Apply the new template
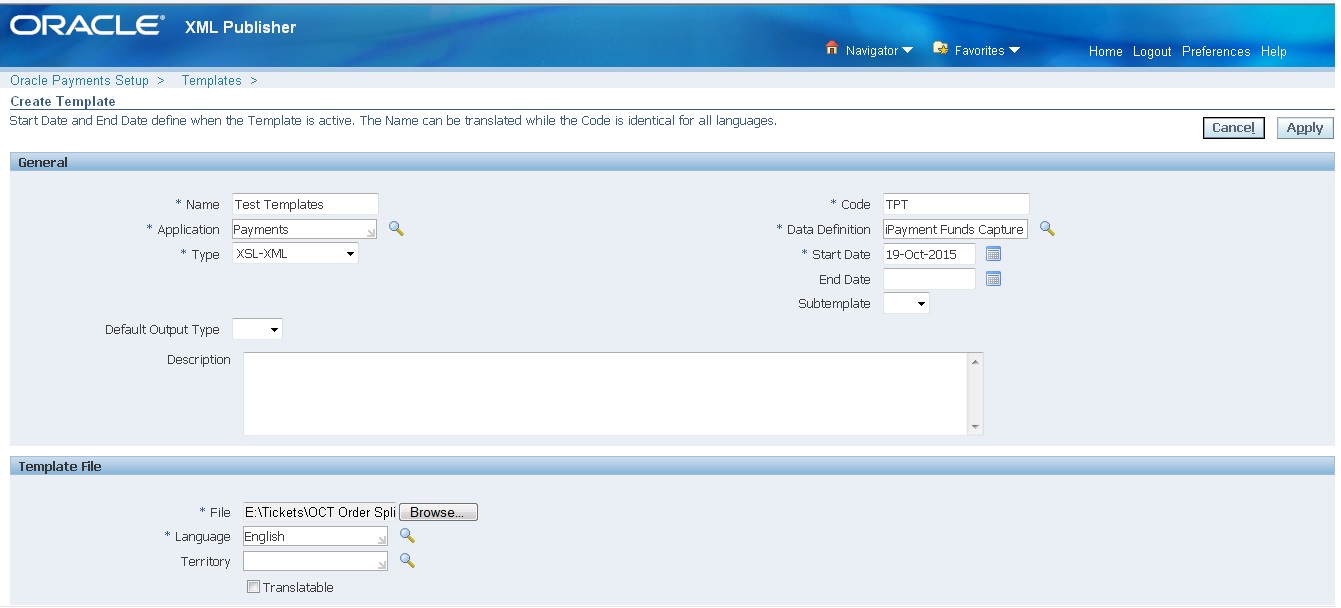The width and height of the screenshot is (1341, 608). [1304, 127]
